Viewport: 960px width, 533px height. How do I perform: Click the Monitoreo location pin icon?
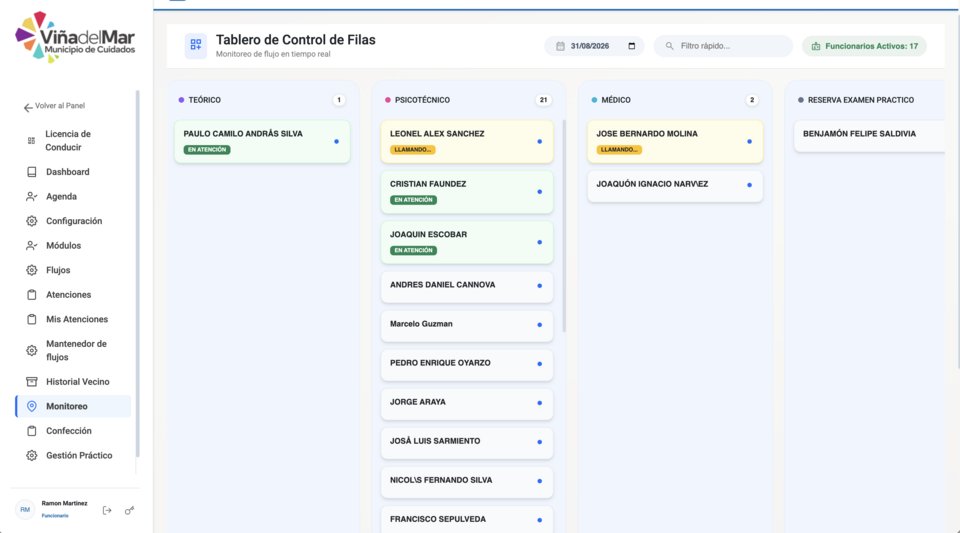[x=32, y=406]
